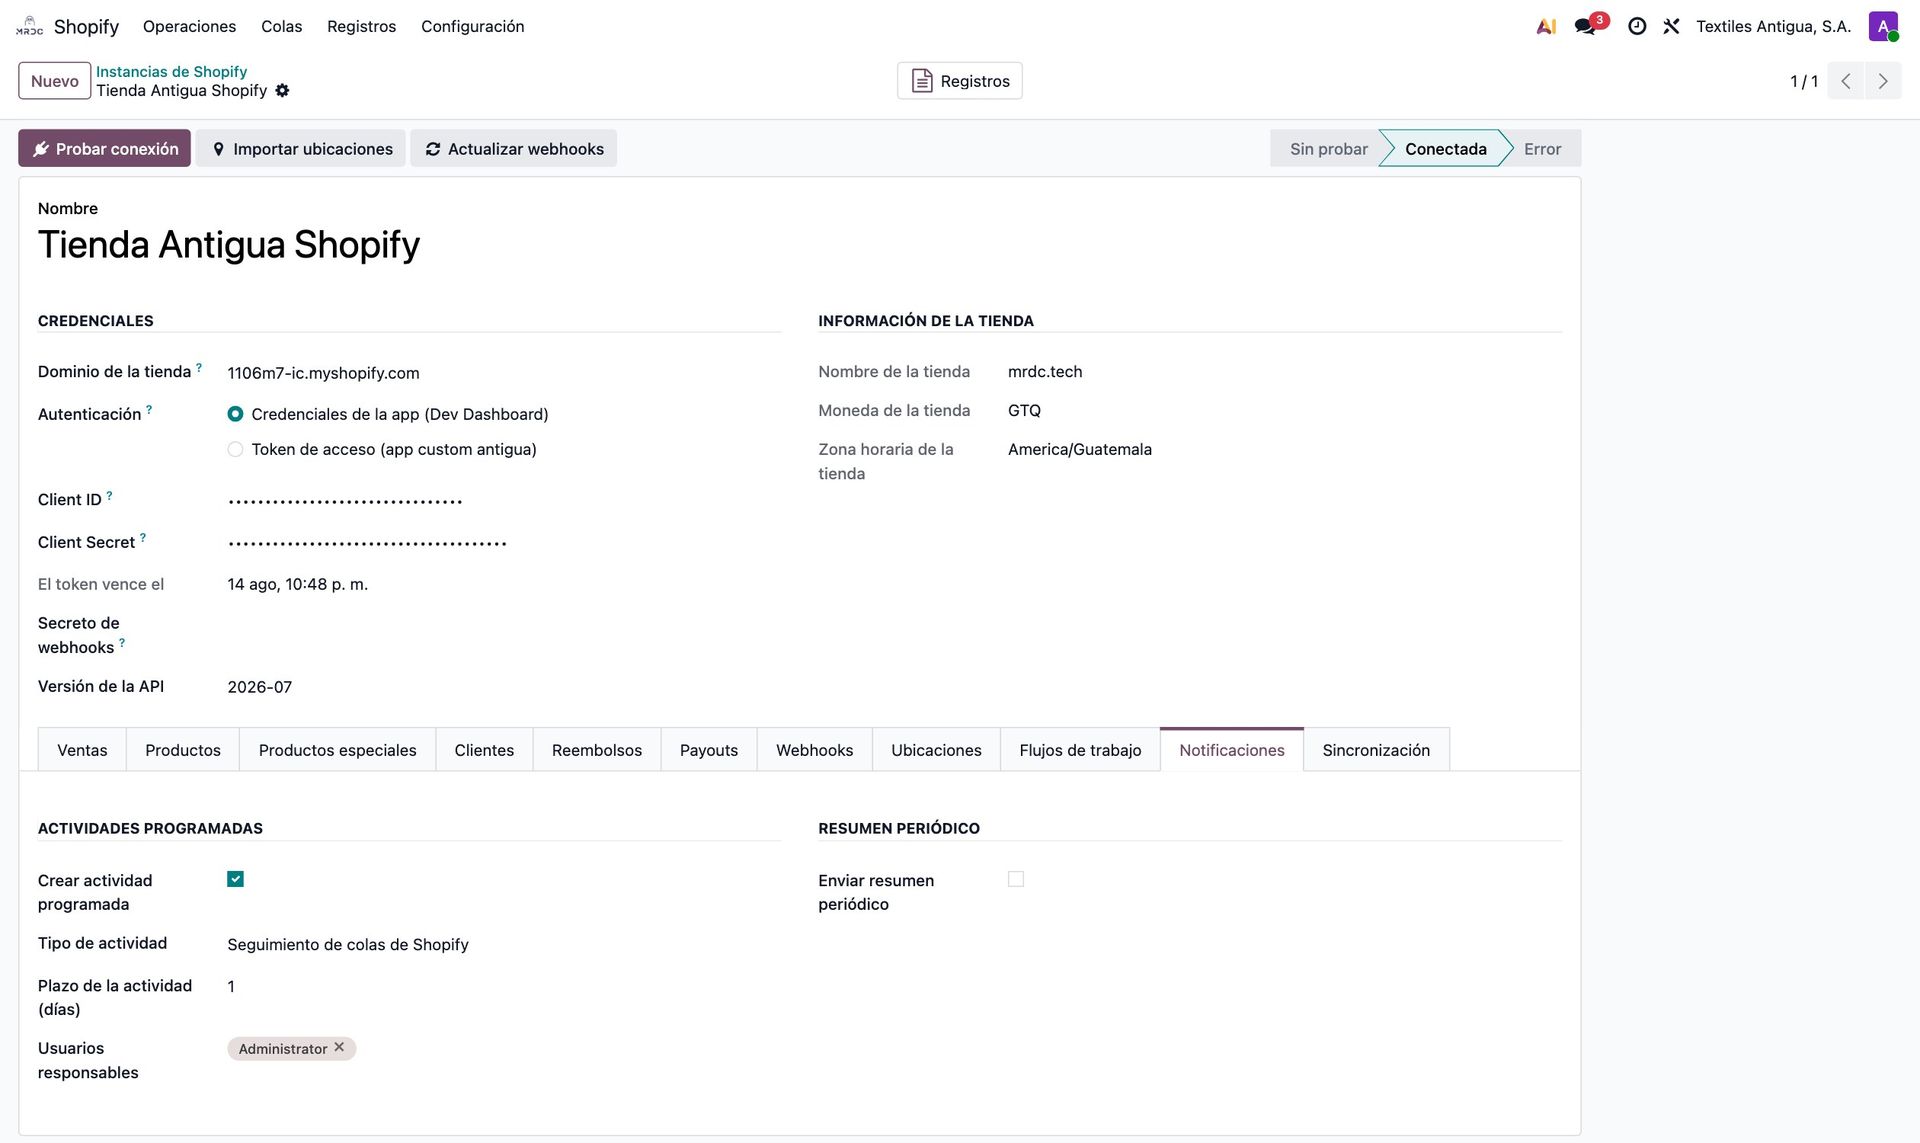This screenshot has width=1920, height=1143.
Task: Switch to the Reembolsos tab
Action: click(597, 750)
